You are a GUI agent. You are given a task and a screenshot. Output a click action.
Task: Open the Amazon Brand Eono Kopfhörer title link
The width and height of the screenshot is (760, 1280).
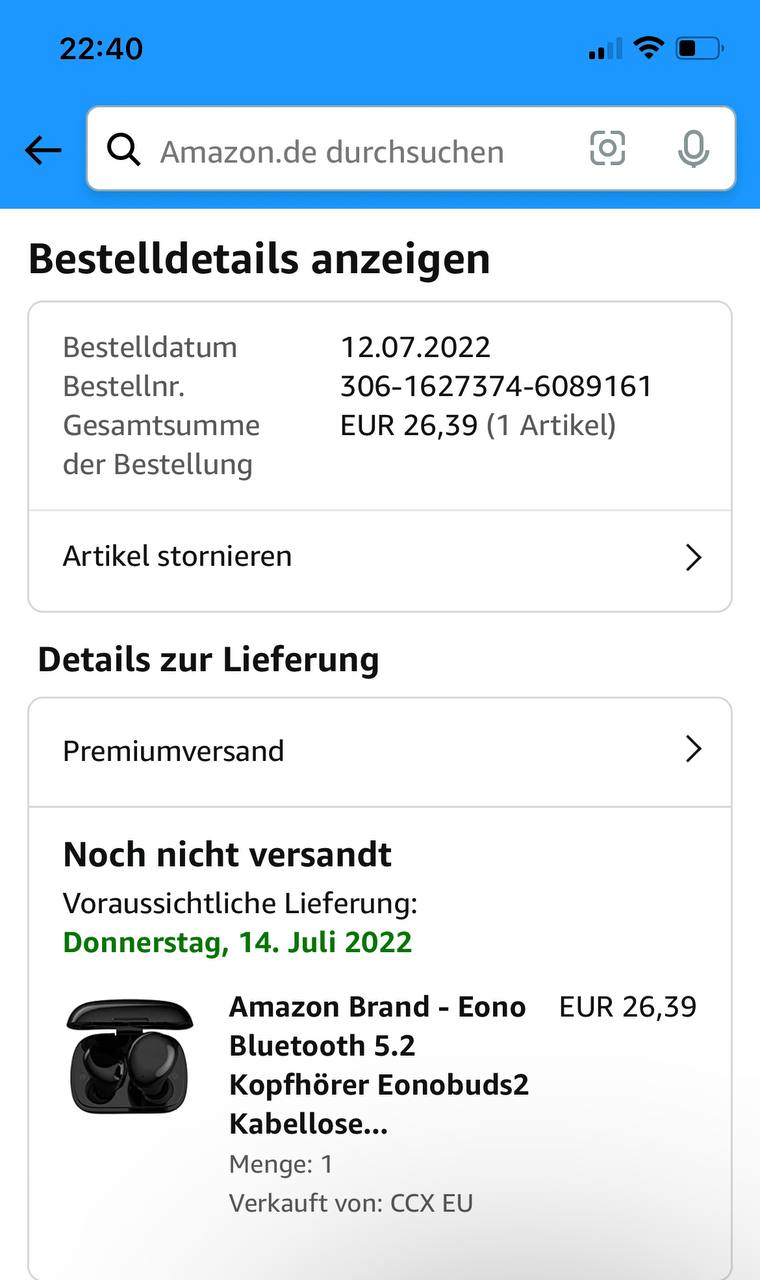pyautogui.click(x=378, y=1065)
